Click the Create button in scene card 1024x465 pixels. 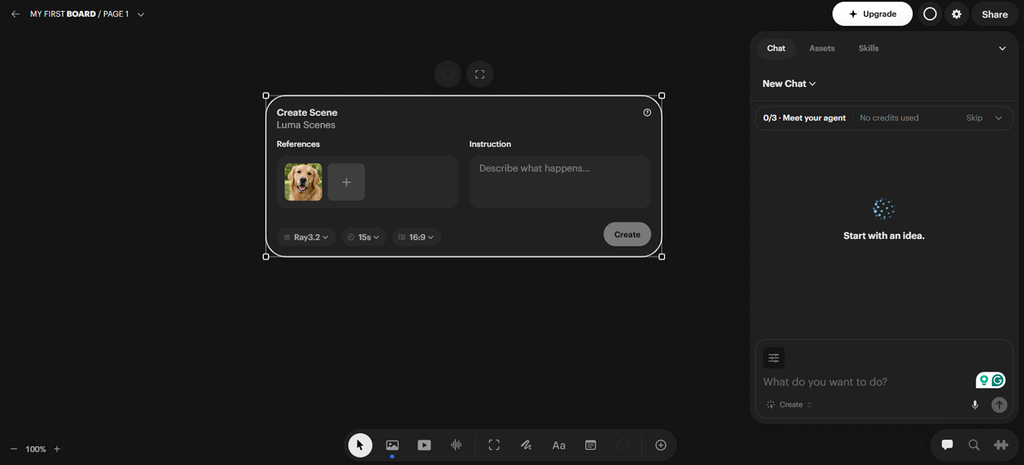(627, 234)
